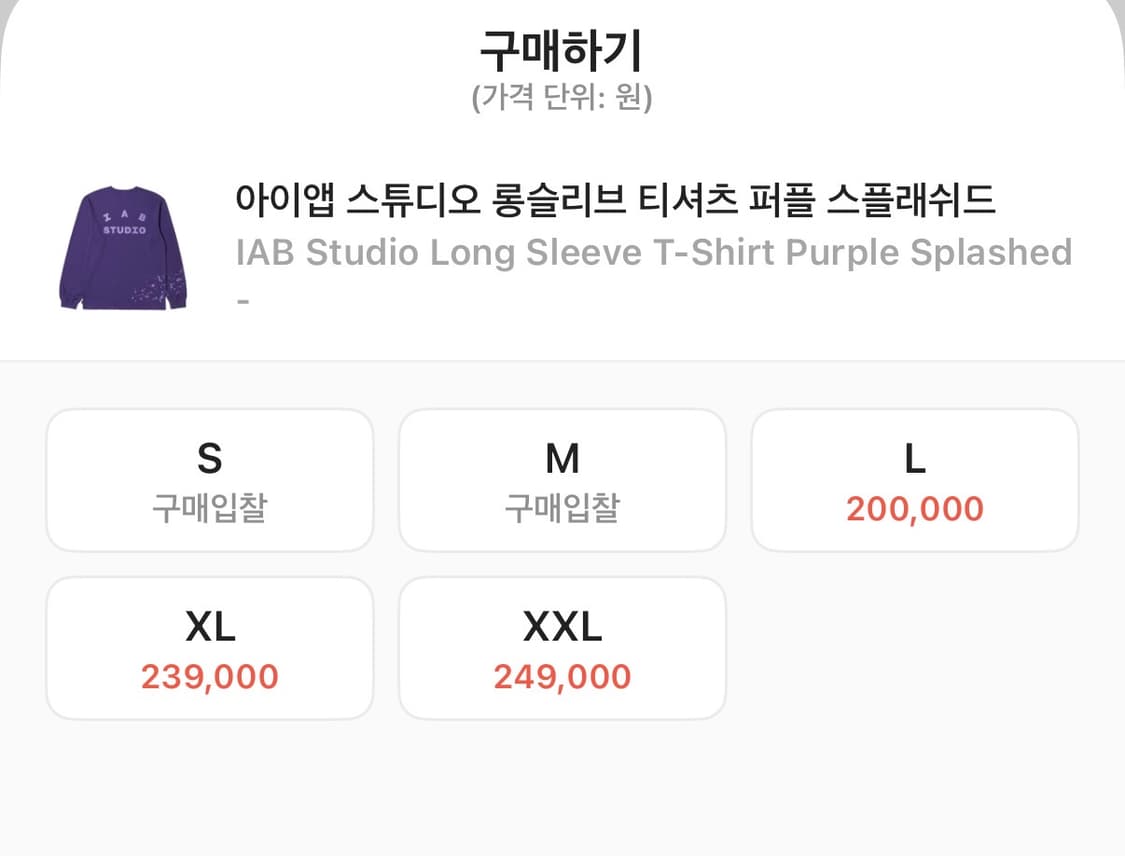Viewport: 1125px width, 856px height.
Task: Click the 구매입찰 label under S
Action: coord(209,506)
